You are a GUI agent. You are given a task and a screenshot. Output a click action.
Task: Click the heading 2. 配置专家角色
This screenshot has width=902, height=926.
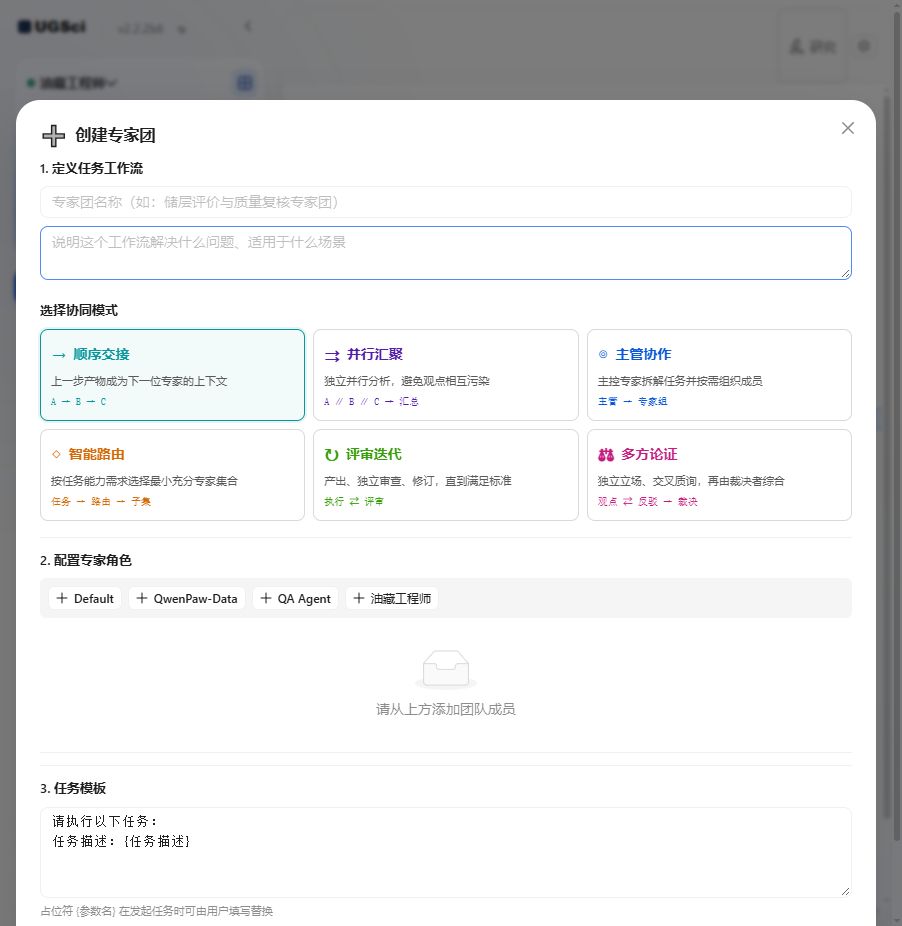[86, 560]
